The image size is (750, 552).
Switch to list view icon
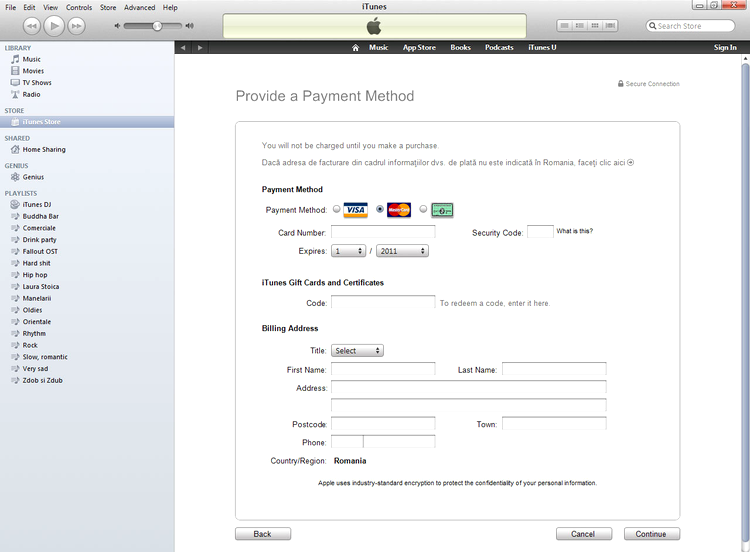[x=564, y=25]
